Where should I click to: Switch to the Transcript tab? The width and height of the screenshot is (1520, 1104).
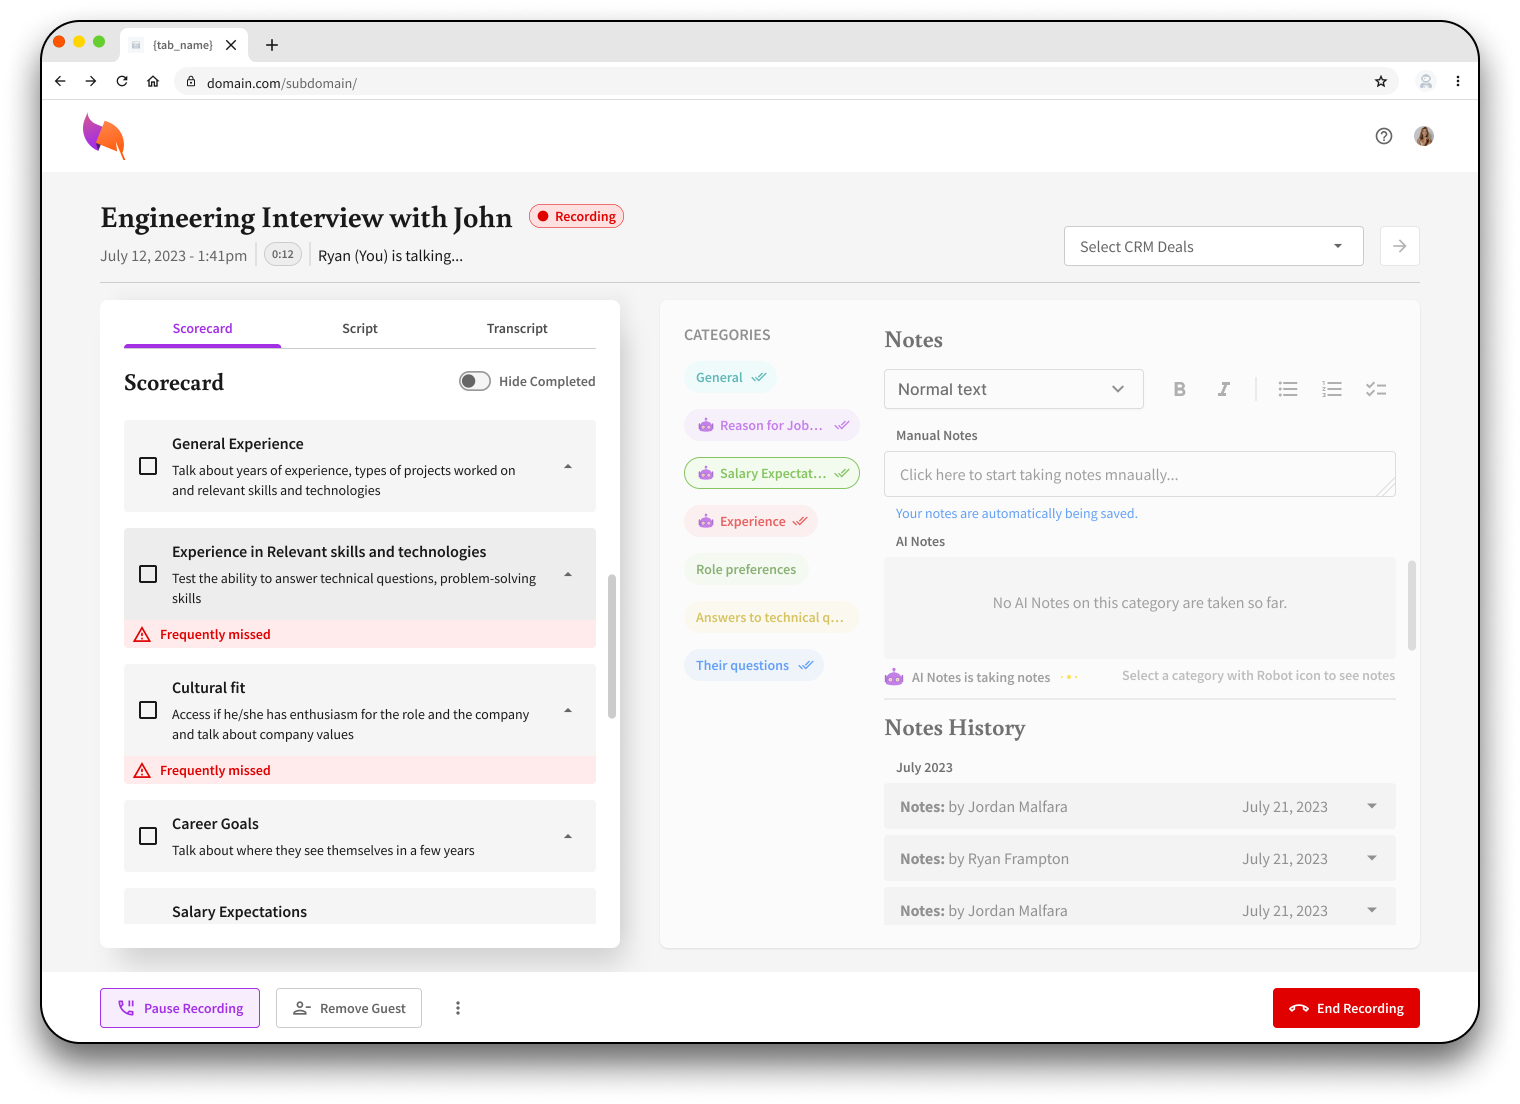point(517,328)
